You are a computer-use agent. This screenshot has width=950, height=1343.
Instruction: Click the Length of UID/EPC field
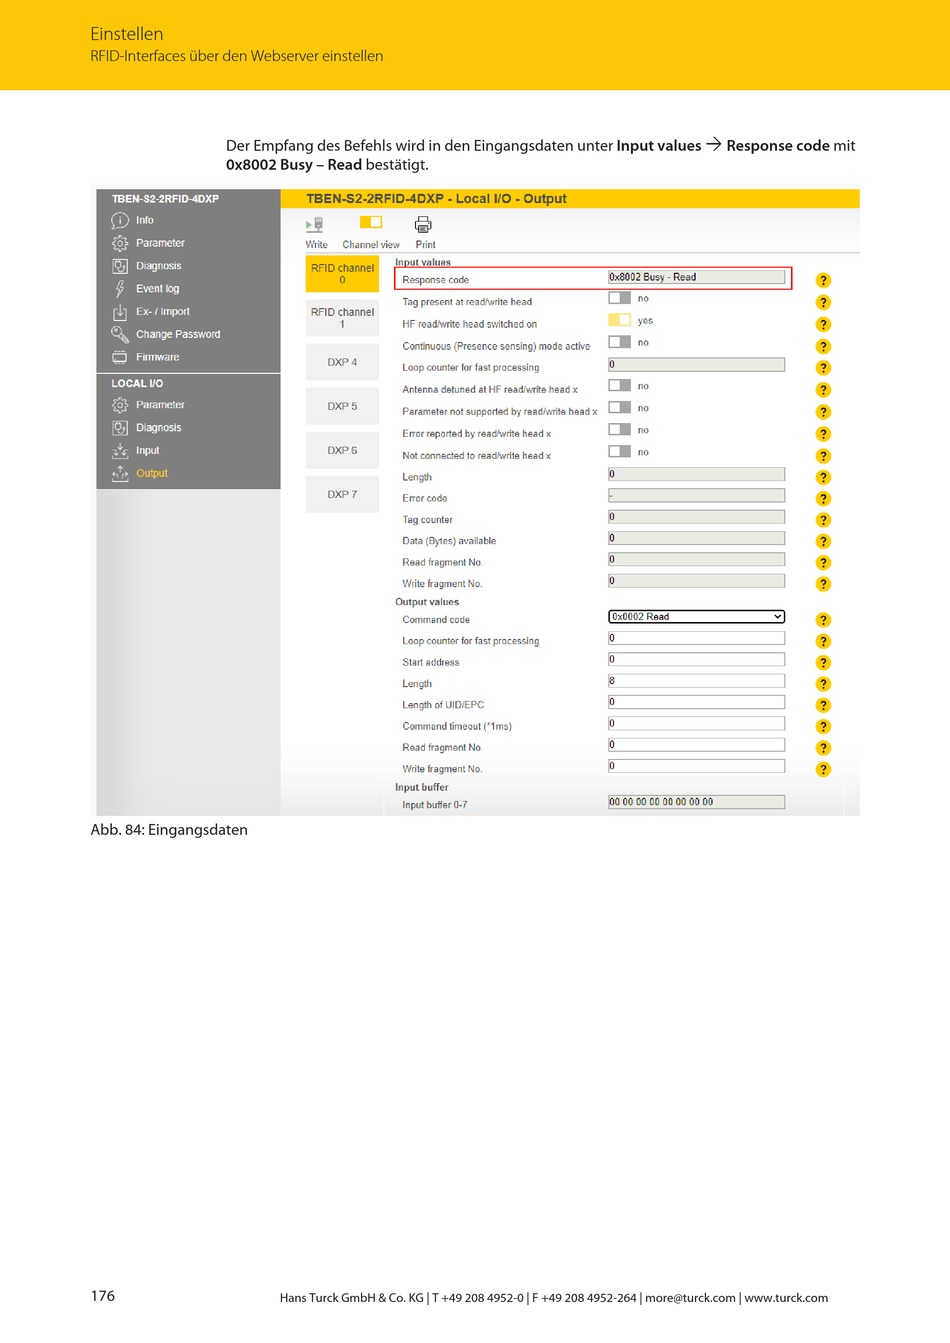(x=696, y=702)
